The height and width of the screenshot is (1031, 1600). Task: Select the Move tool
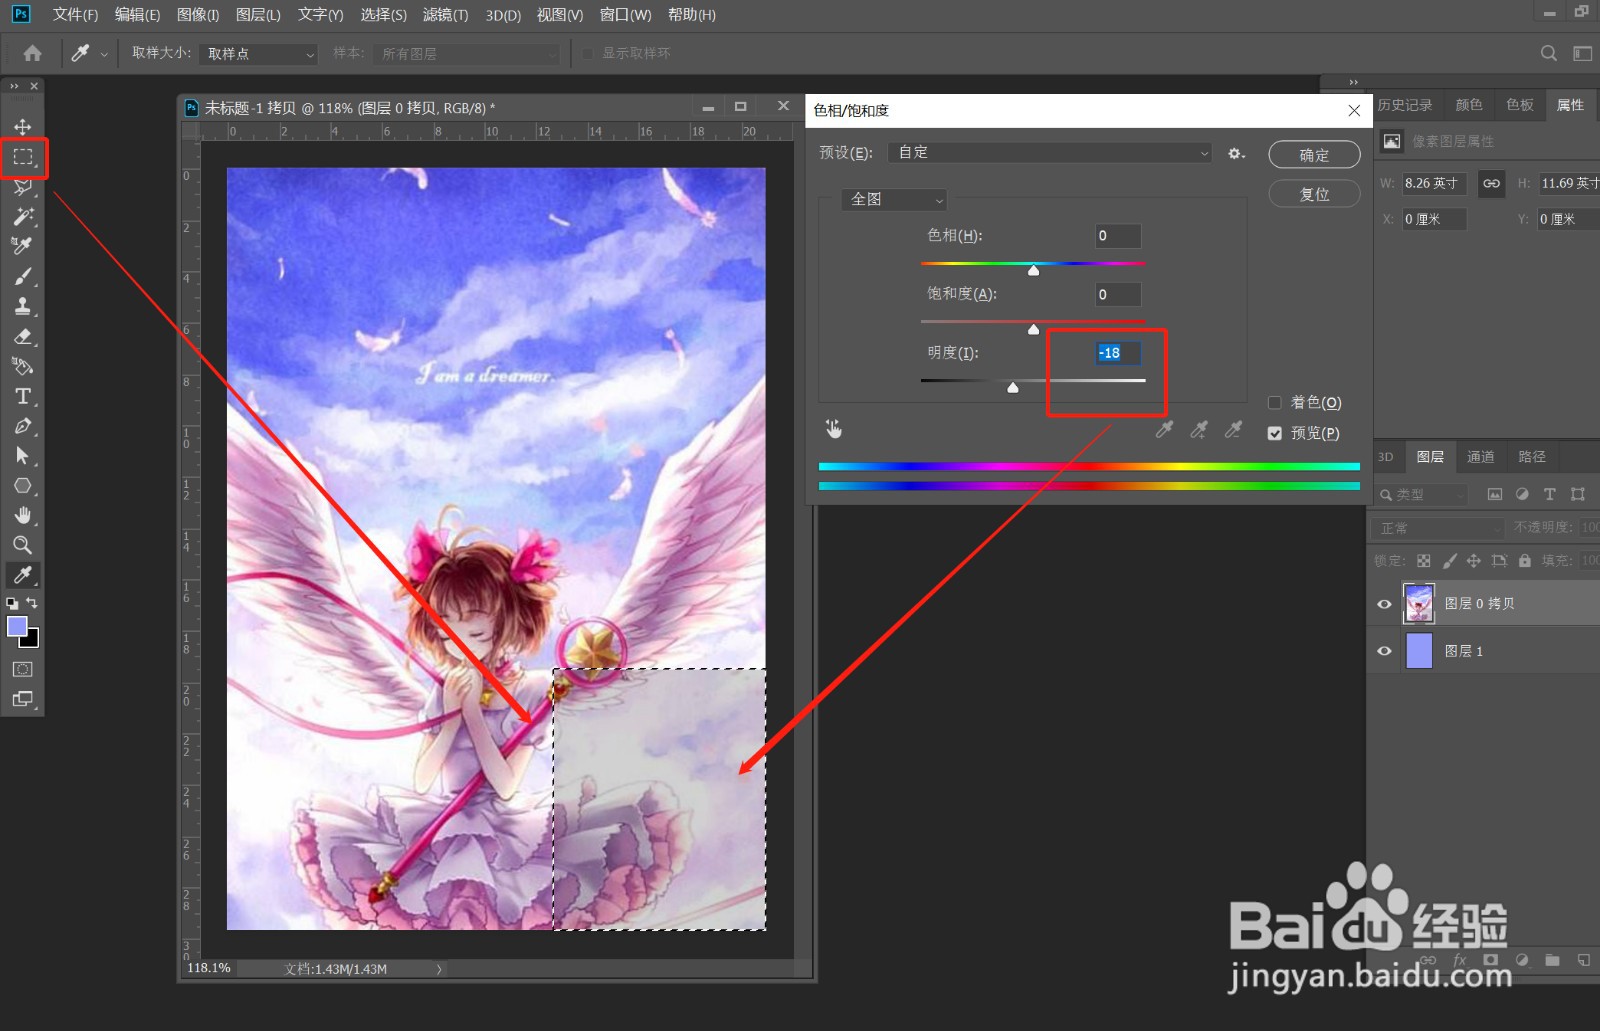coord(22,127)
